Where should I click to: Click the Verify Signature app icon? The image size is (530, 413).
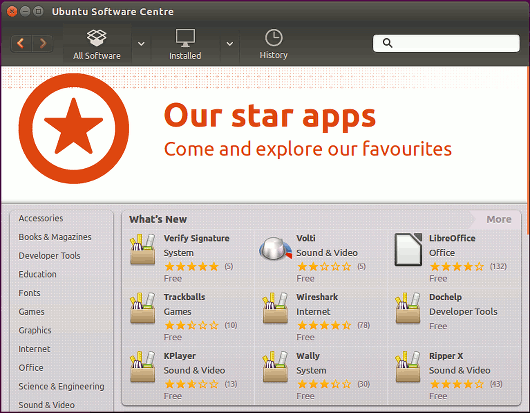[143, 249]
